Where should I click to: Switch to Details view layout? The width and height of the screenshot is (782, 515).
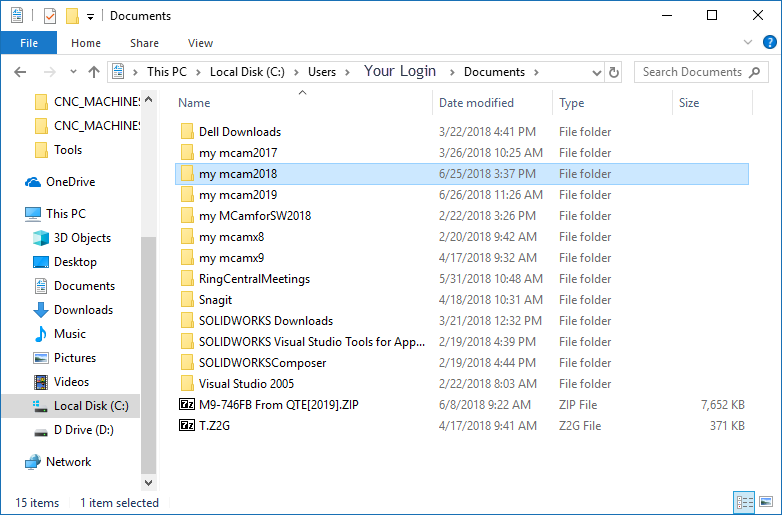pos(745,502)
